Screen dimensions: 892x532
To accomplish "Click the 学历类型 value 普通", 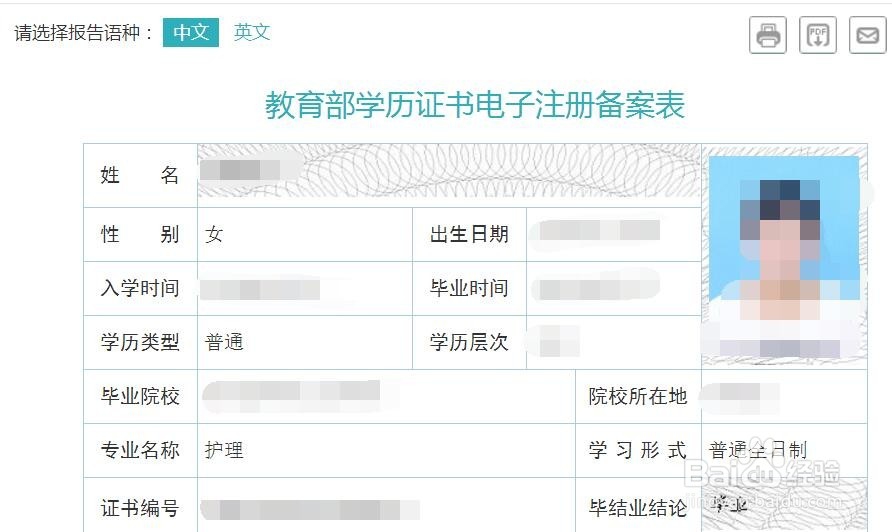I will (x=224, y=342).
